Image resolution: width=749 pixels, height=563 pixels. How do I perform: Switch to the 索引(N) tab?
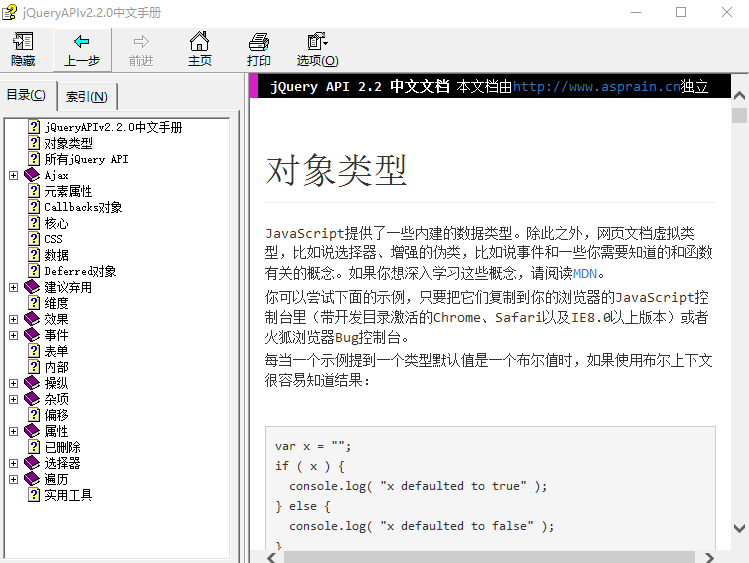(87, 97)
